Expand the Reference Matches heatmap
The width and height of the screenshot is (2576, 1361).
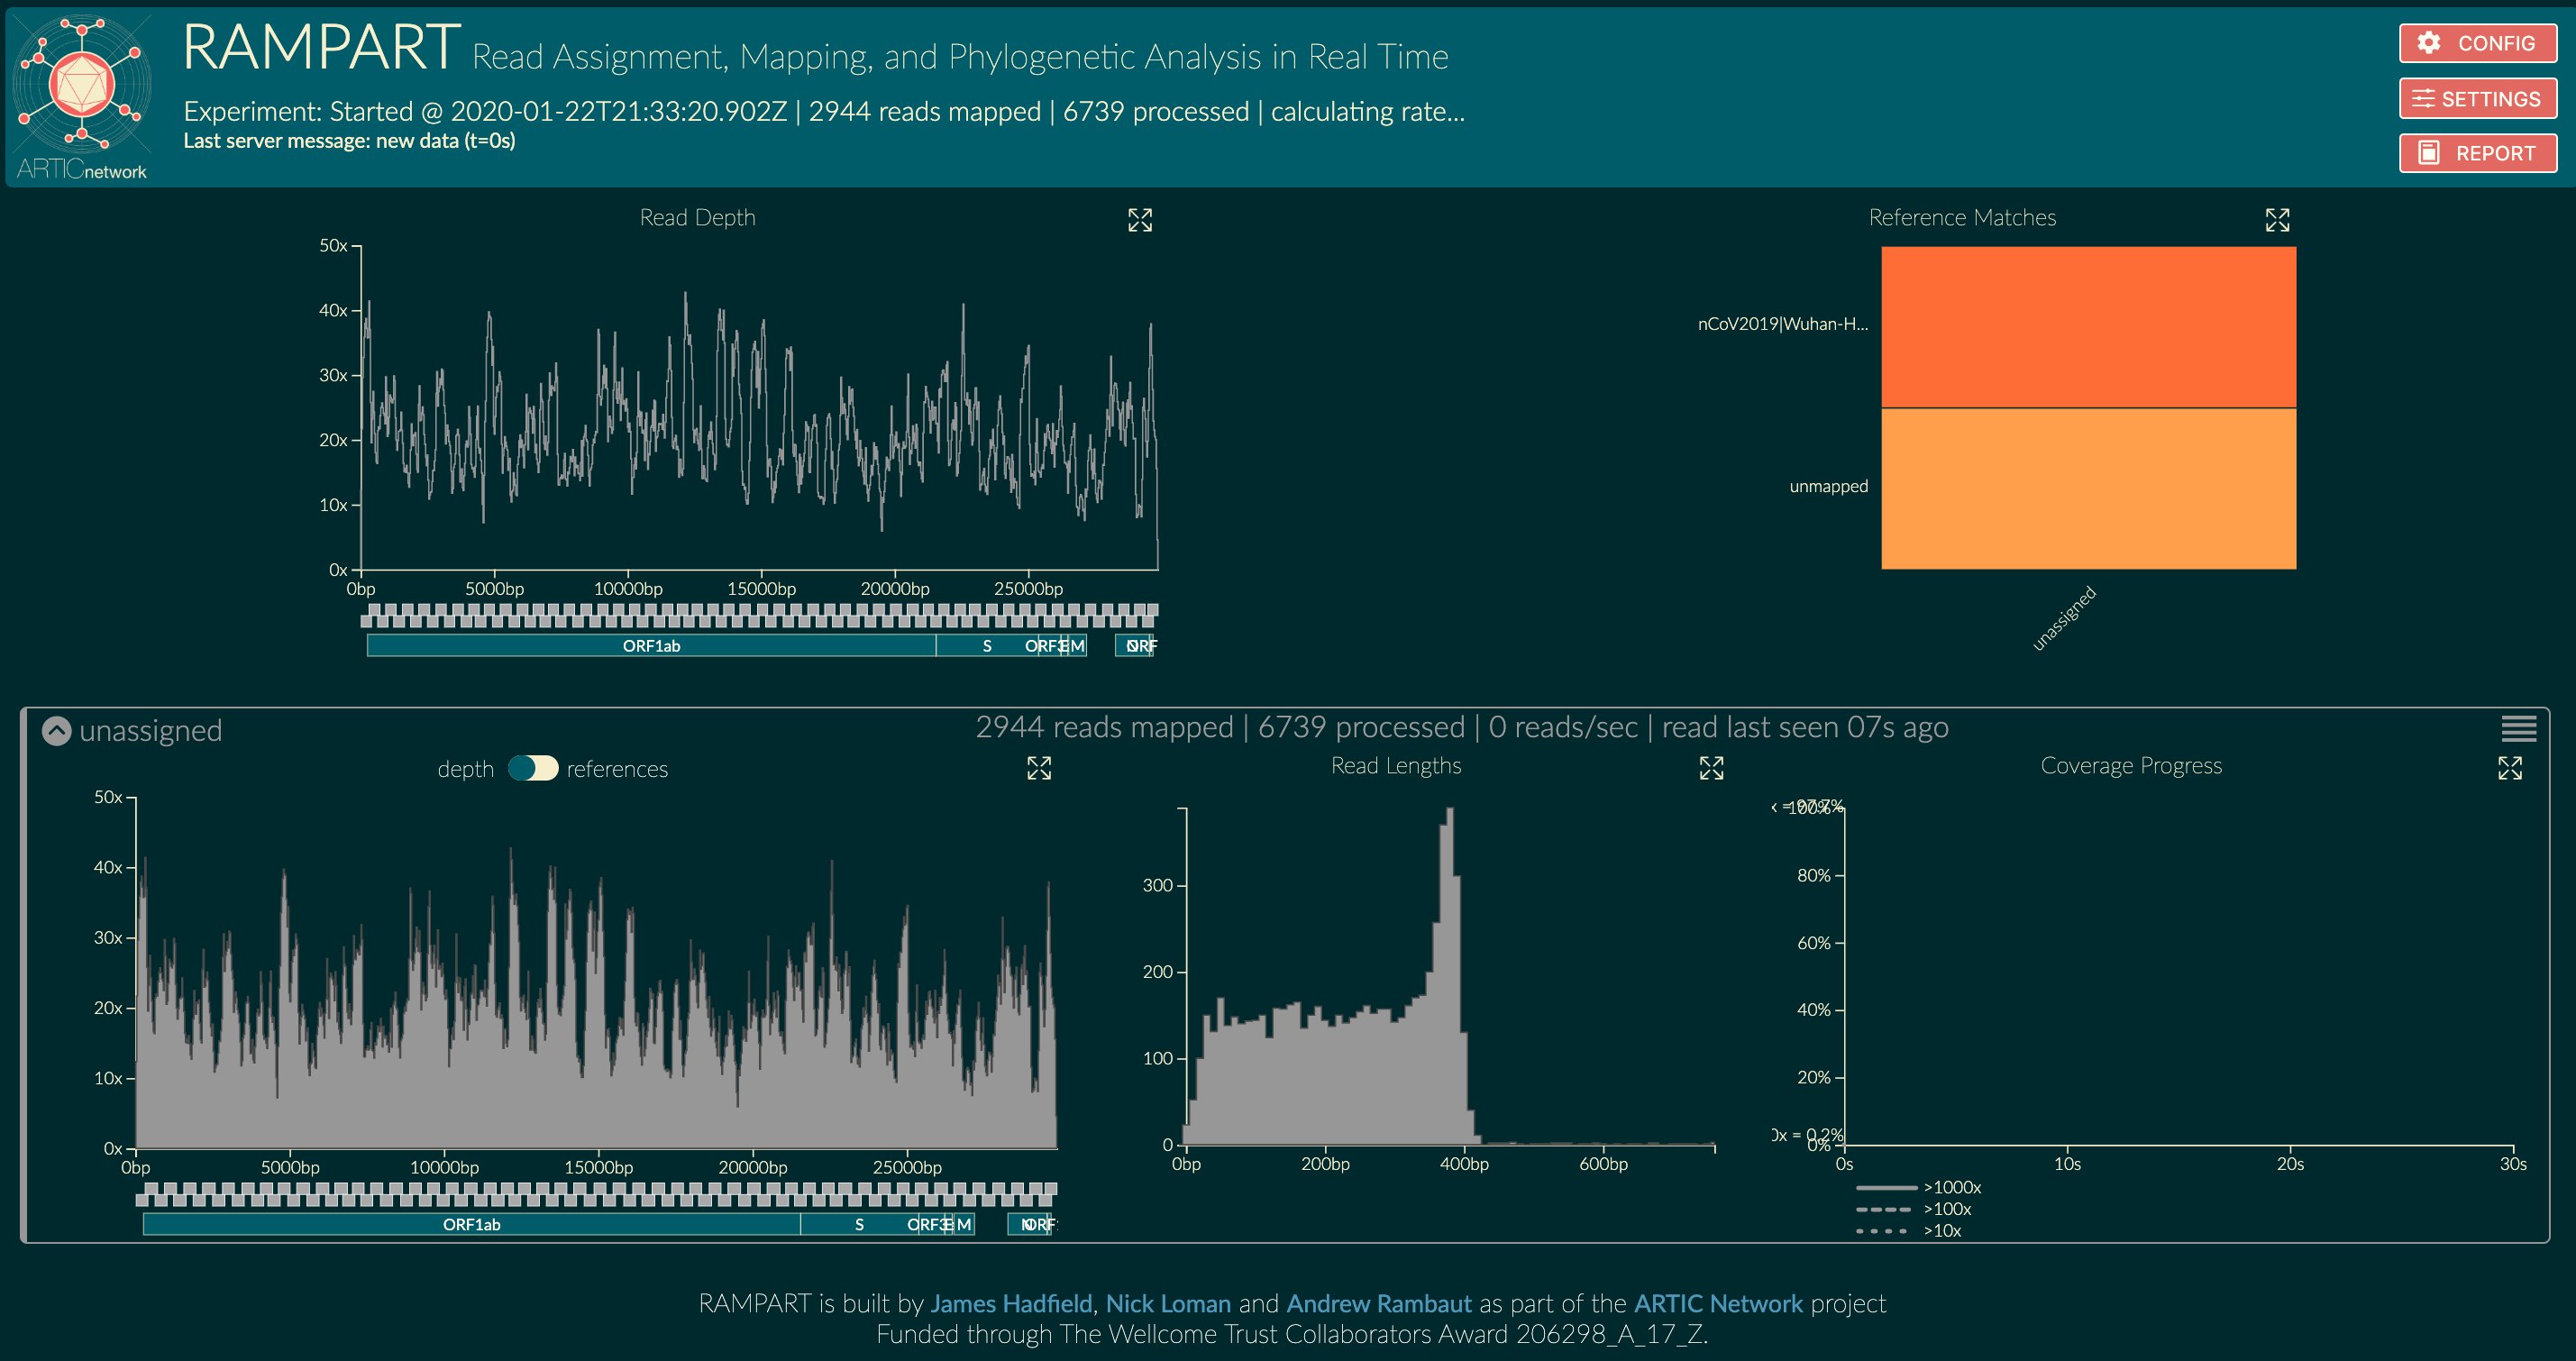[2277, 220]
